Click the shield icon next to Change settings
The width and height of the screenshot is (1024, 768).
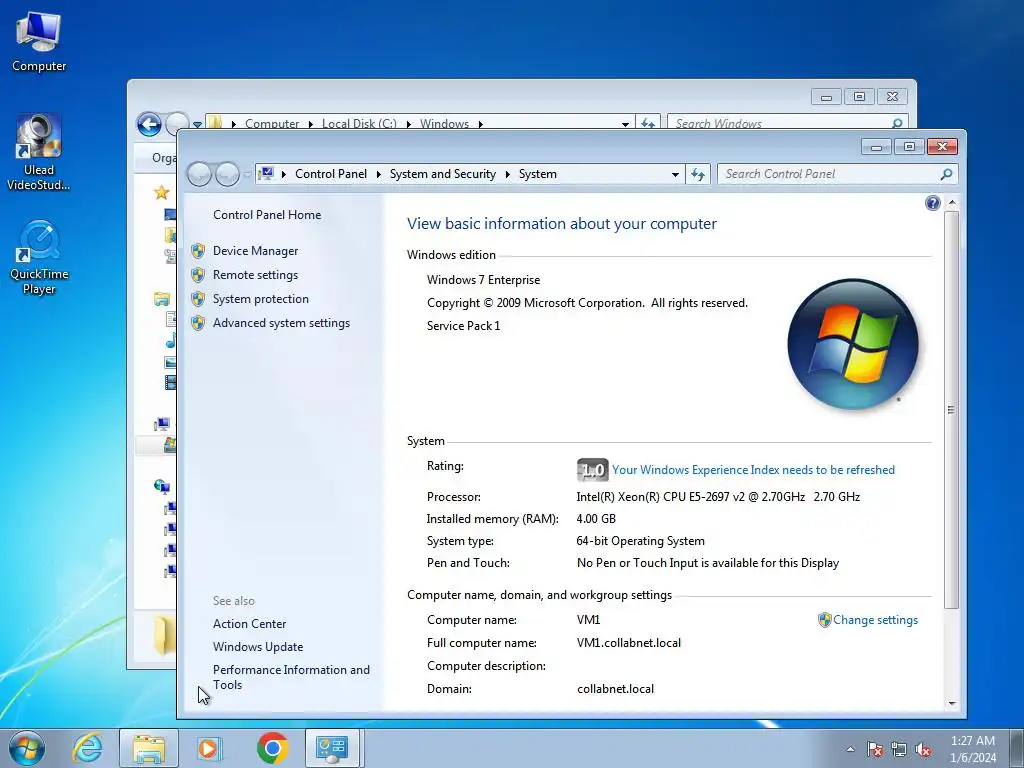(824, 620)
